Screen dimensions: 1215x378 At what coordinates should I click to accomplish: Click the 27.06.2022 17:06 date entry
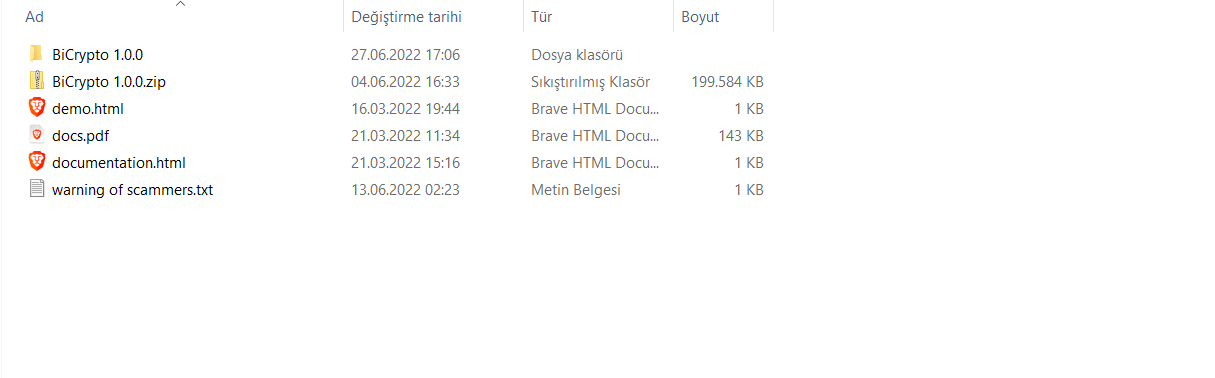405,55
